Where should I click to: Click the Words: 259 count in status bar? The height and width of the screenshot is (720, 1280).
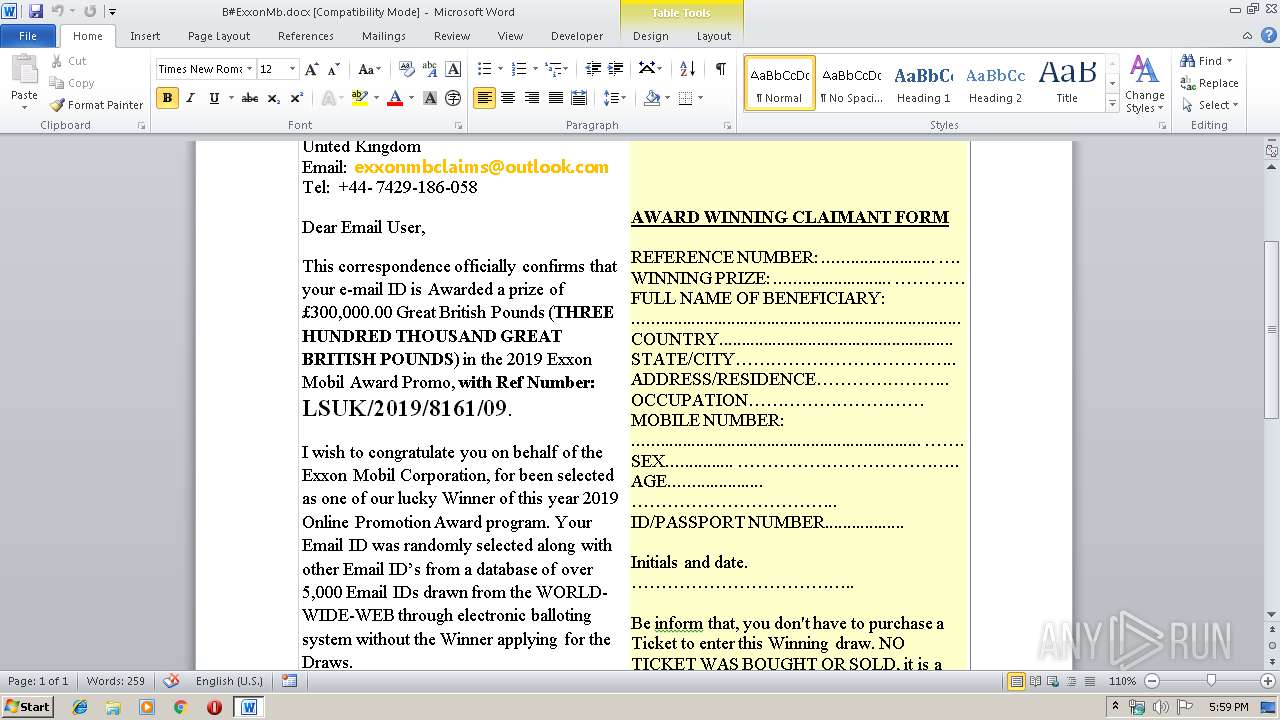[x=116, y=681]
